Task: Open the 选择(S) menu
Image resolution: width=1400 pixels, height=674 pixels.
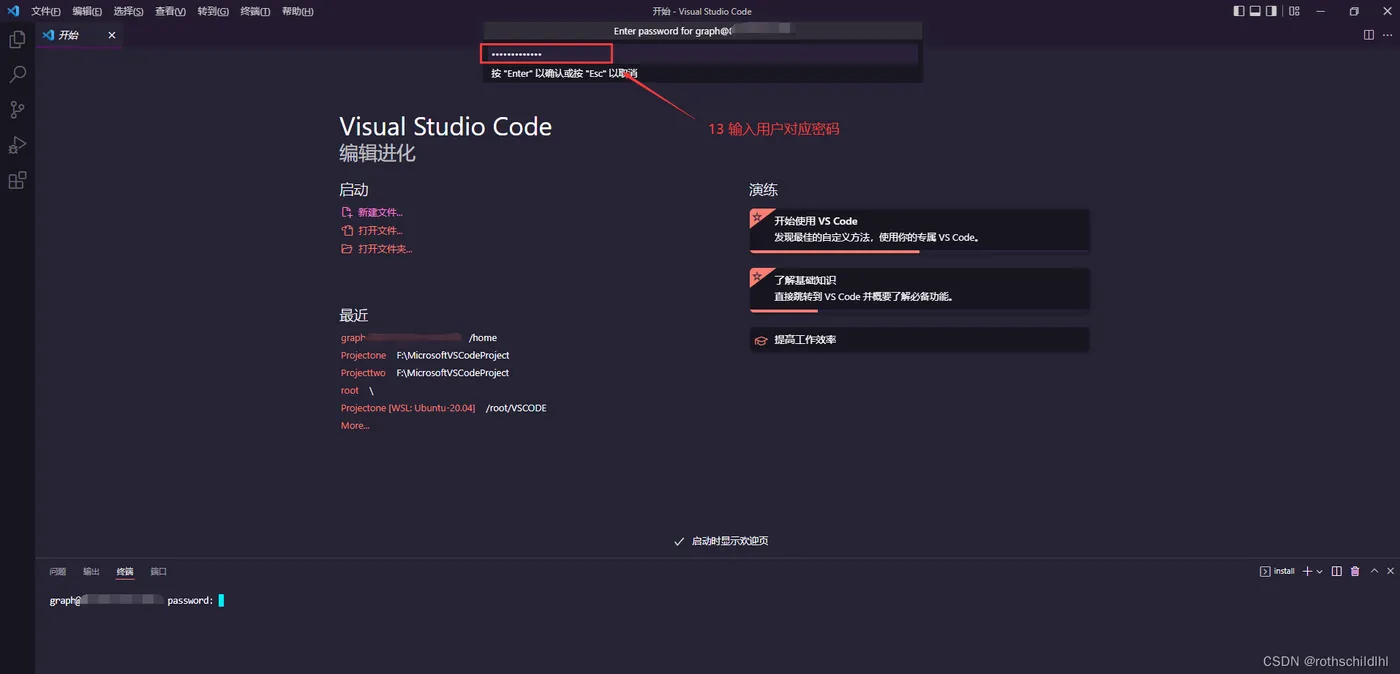Action: tap(128, 11)
